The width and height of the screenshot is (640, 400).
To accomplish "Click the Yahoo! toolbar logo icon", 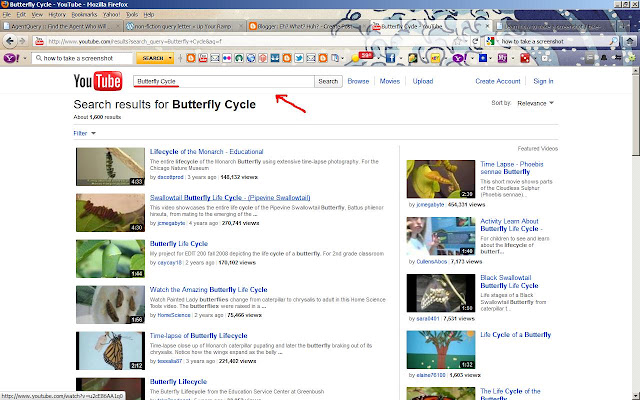I will pyautogui.click(x=11, y=58).
